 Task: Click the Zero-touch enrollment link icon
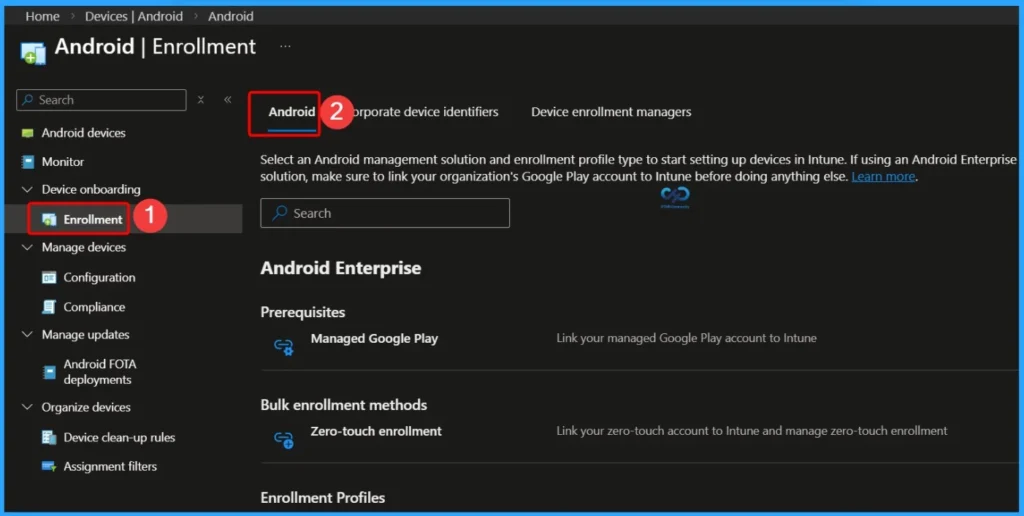283,439
